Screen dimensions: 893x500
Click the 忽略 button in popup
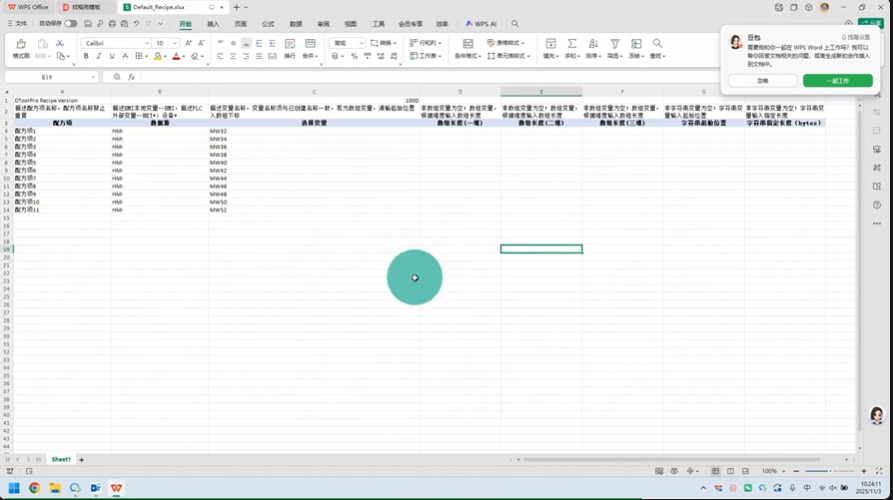[x=762, y=80]
